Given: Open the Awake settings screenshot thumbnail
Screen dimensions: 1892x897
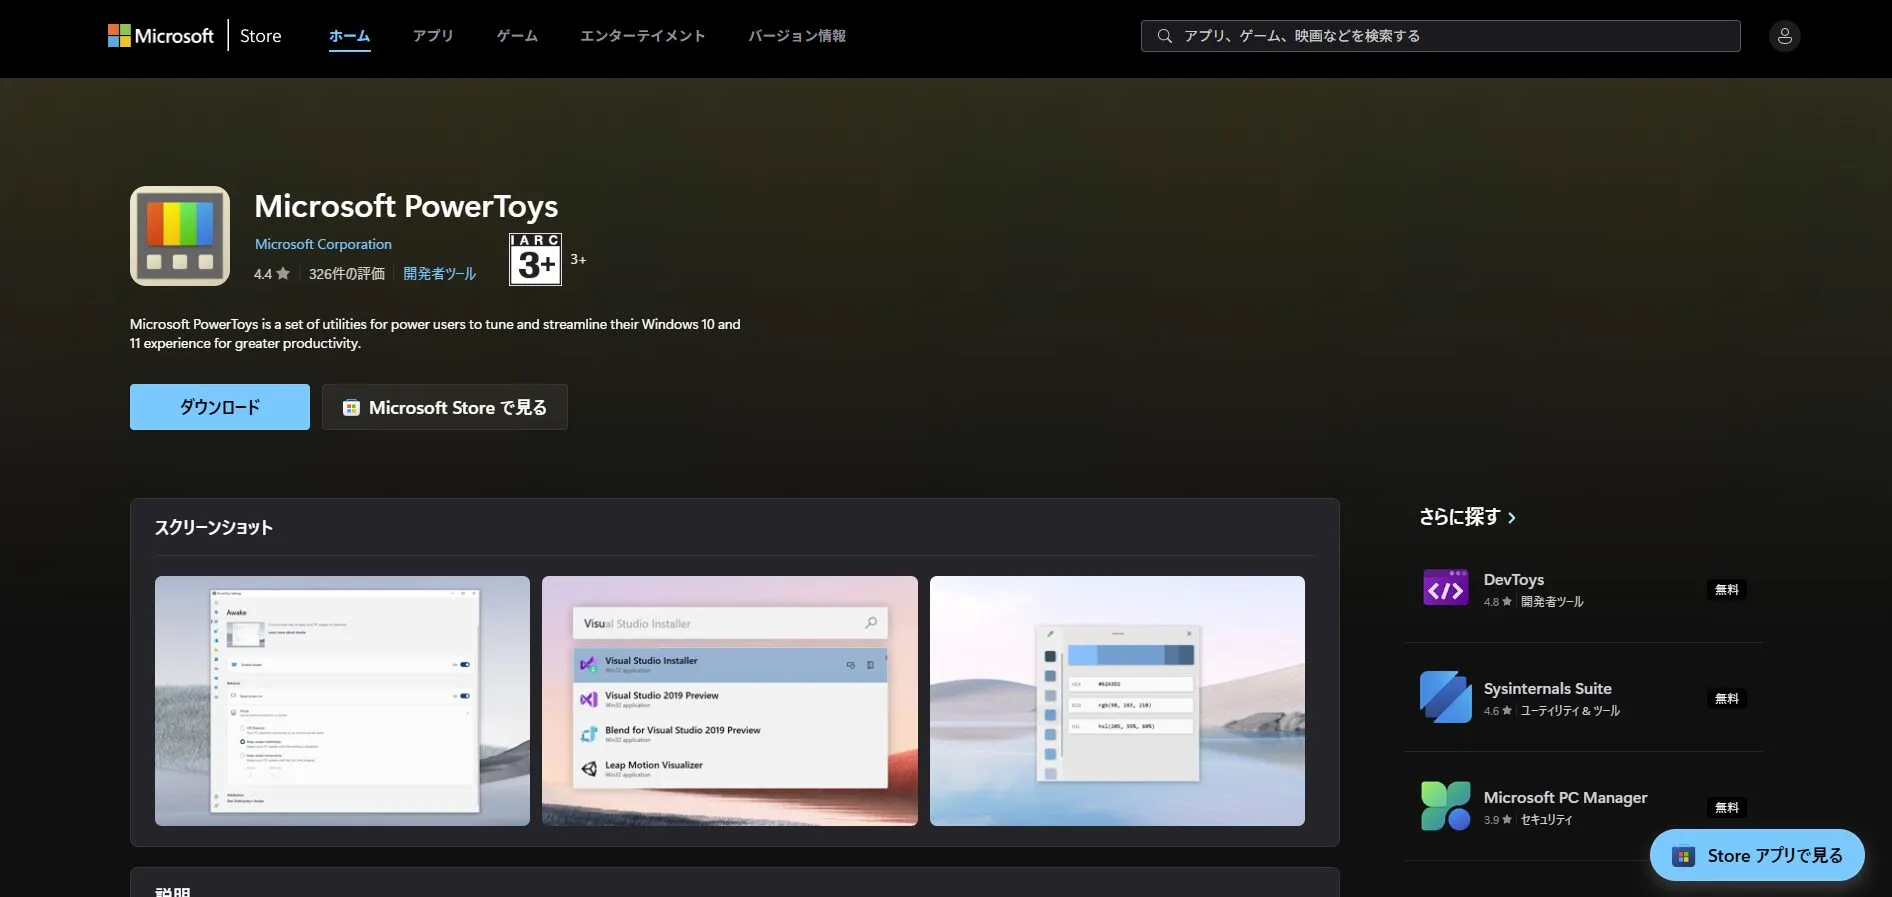Looking at the screenshot, I should click(342, 701).
